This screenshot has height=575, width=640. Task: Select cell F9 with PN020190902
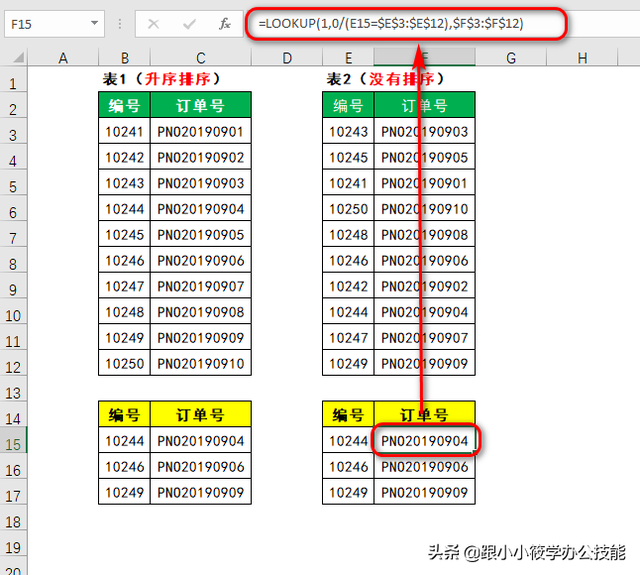(x=424, y=286)
